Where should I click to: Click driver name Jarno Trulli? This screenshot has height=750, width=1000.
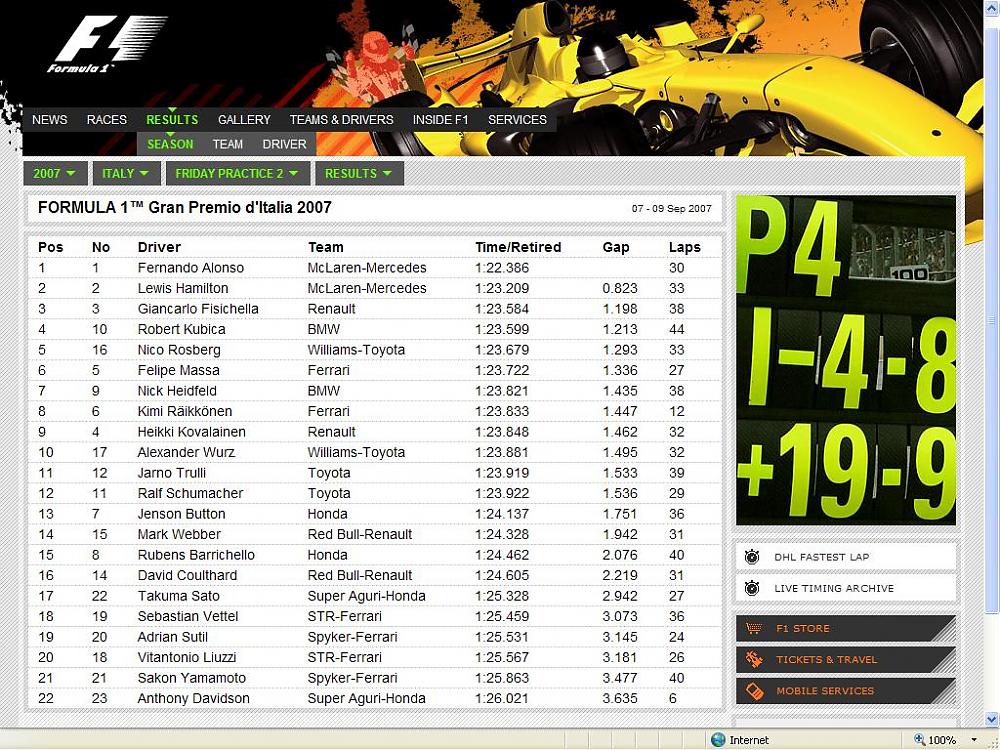click(172, 473)
